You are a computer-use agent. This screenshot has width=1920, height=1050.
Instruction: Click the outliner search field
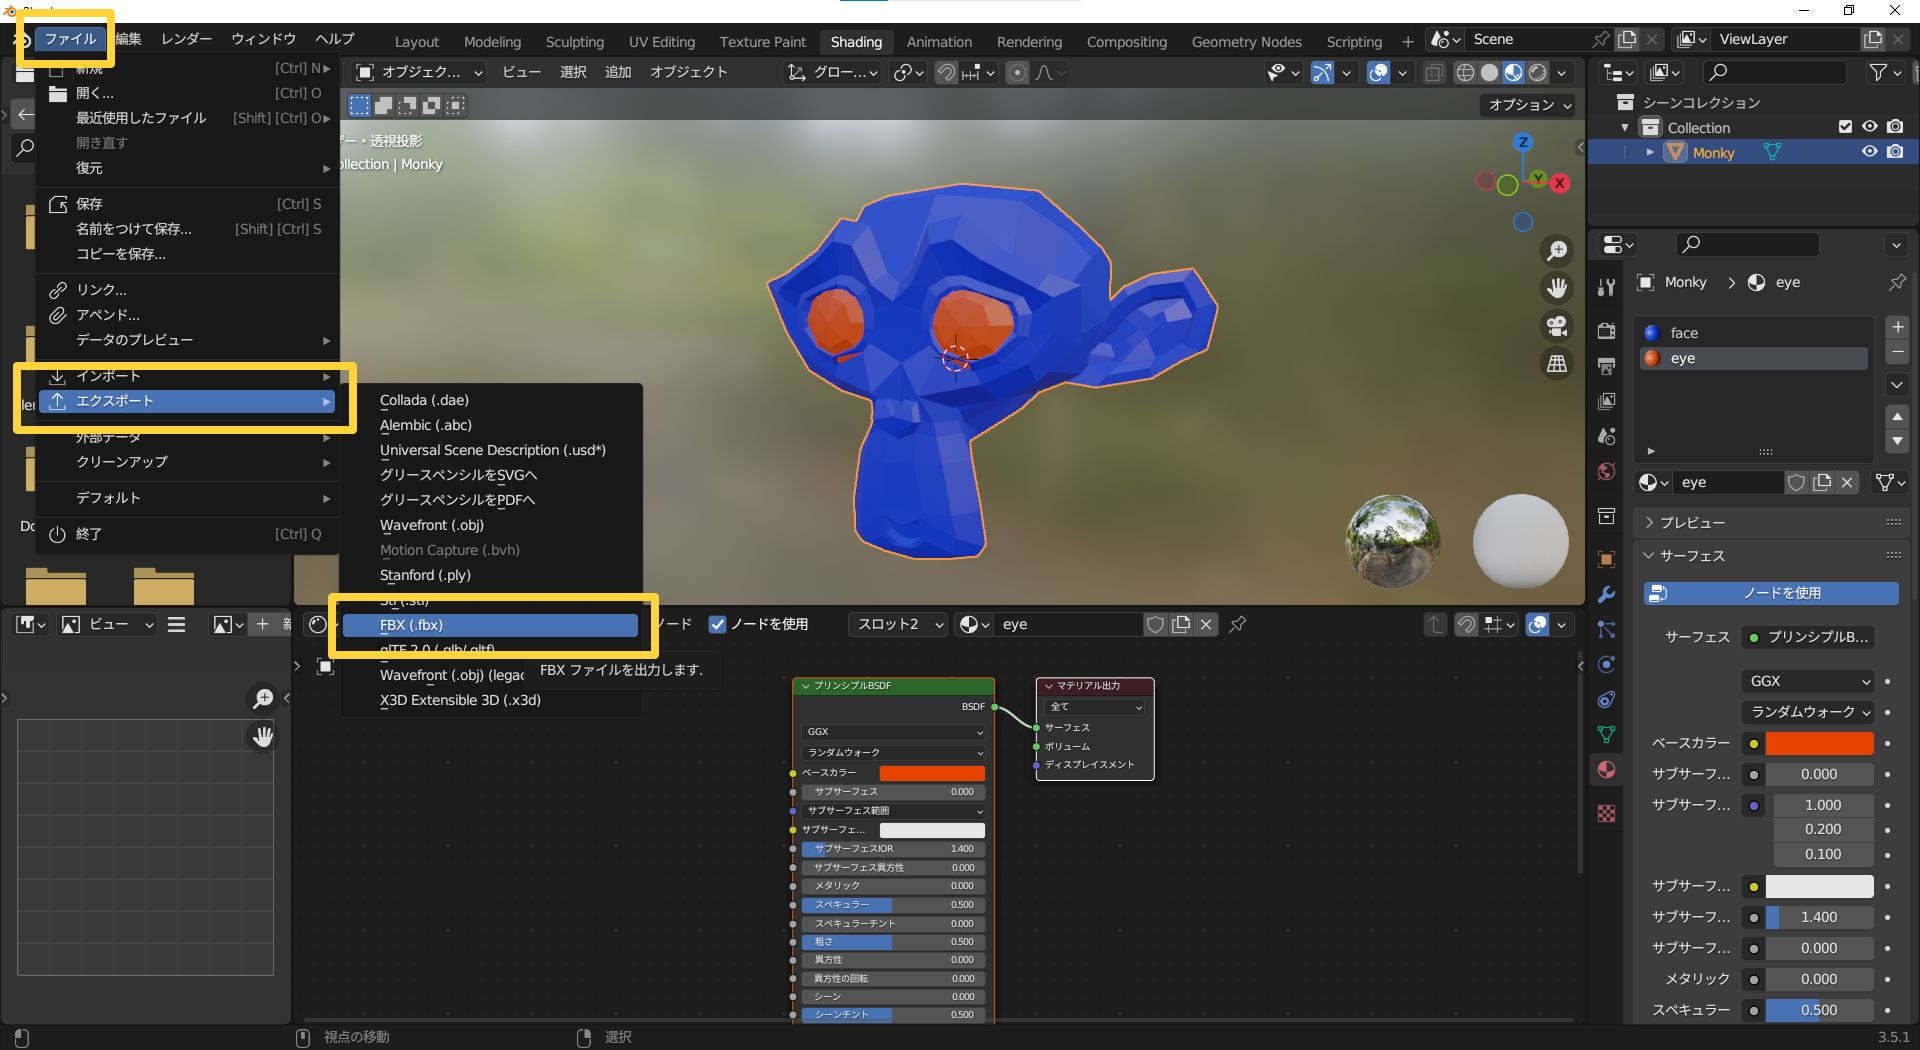pos(1775,72)
